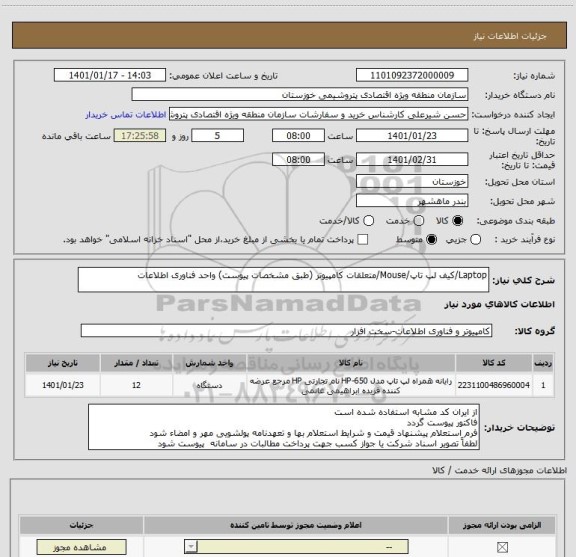Click the request creator name field
Viewport: 576px width, 557px height.
tap(318, 114)
